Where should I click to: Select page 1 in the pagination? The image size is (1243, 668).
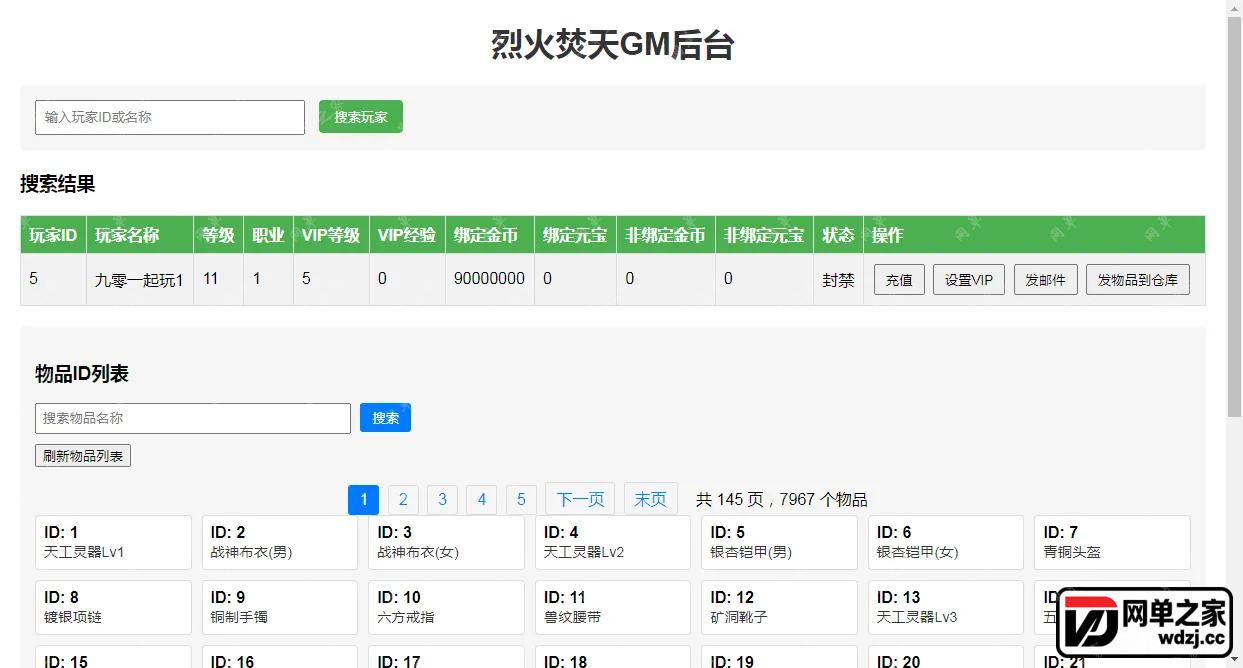pyautogui.click(x=363, y=499)
